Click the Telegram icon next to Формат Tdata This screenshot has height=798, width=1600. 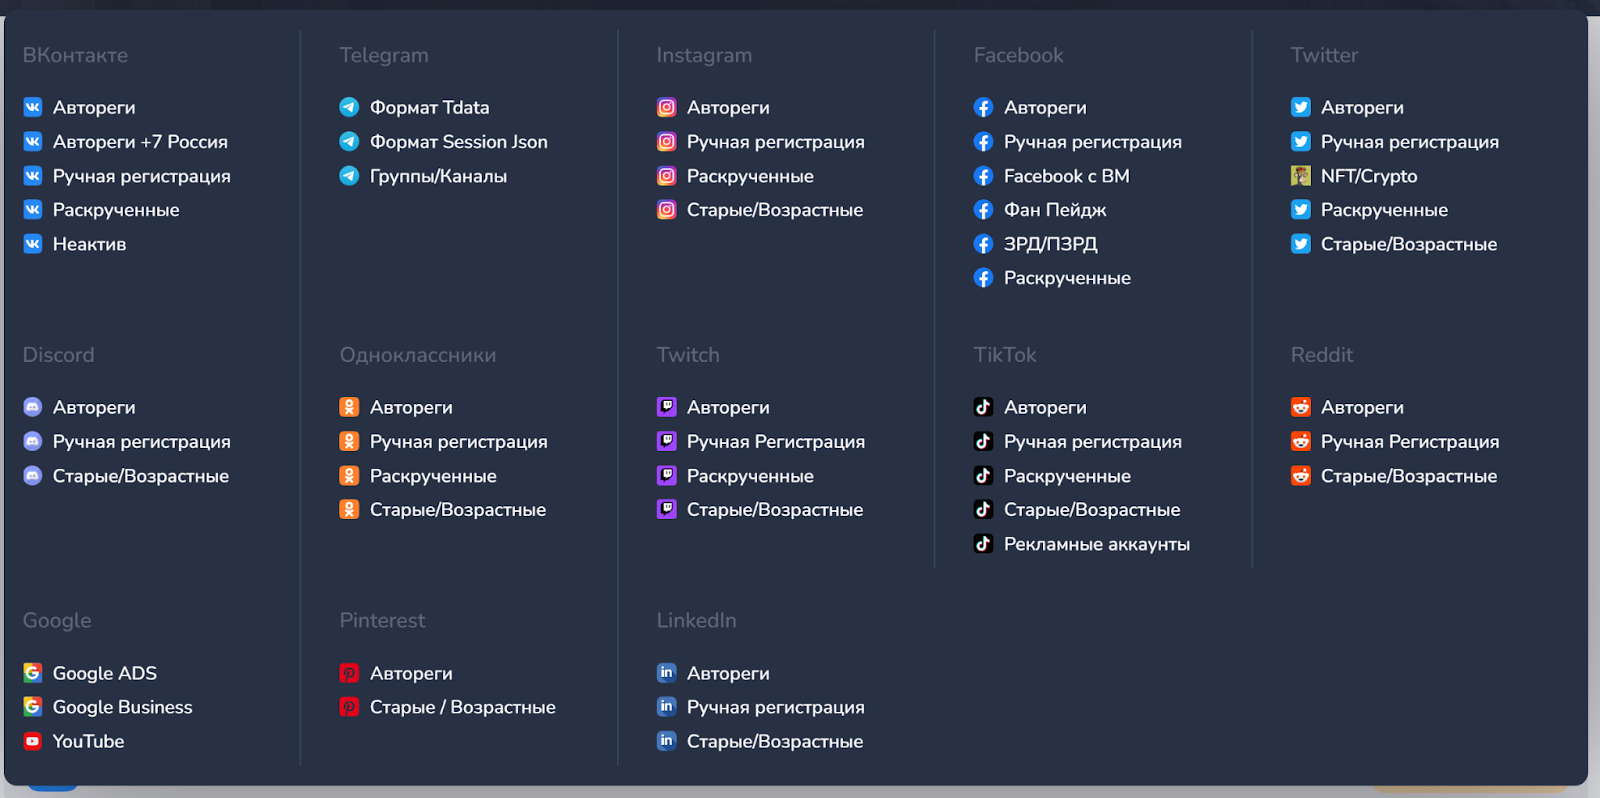pos(349,107)
